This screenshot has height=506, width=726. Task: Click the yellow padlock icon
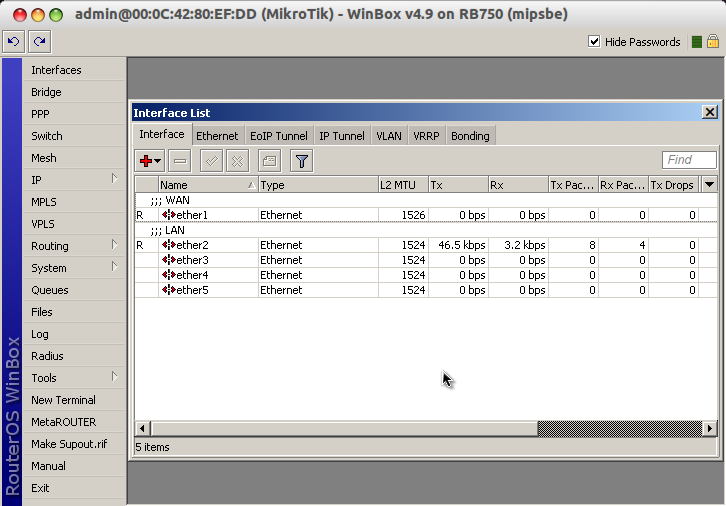click(x=713, y=41)
